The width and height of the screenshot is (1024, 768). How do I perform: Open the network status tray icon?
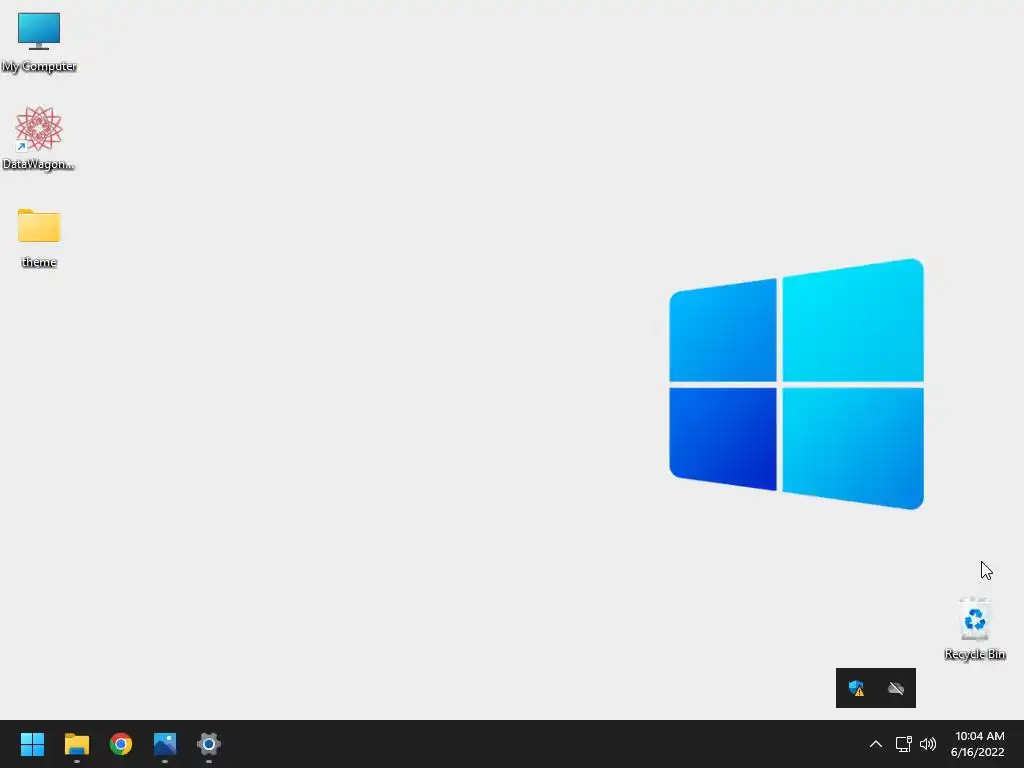click(903, 744)
